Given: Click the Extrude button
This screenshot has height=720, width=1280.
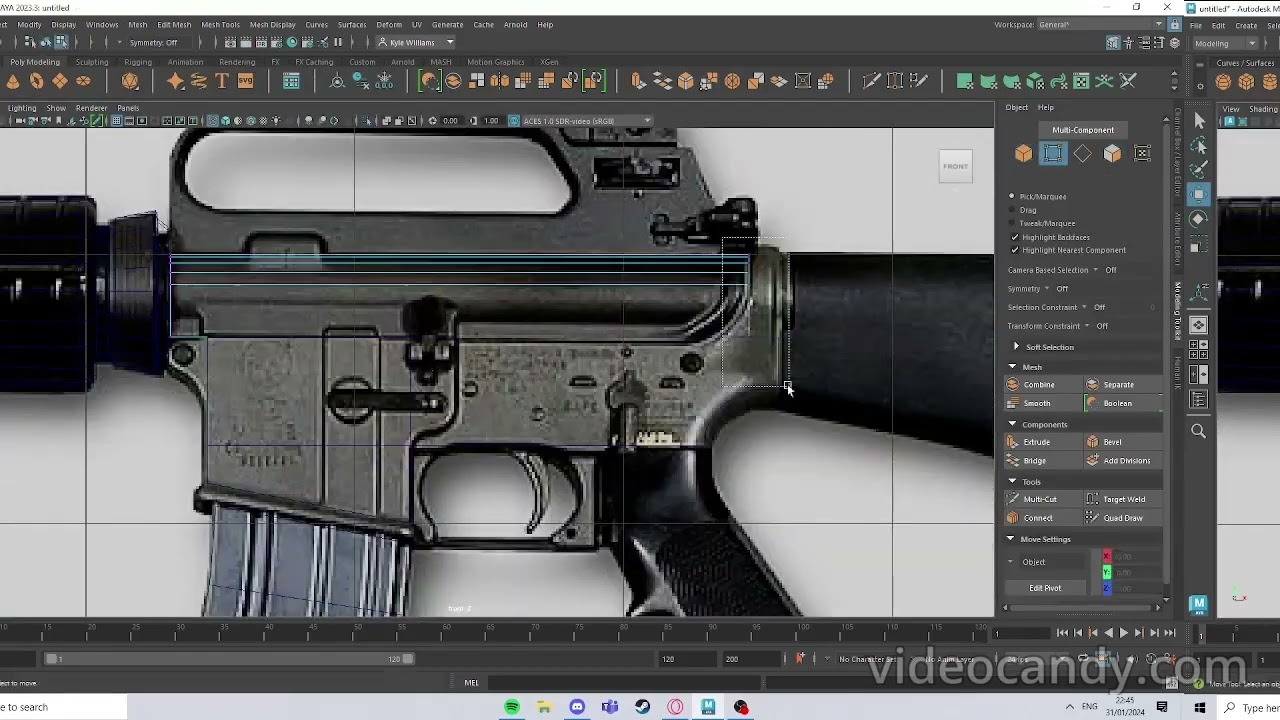Looking at the screenshot, I should tap(1041, 442).
